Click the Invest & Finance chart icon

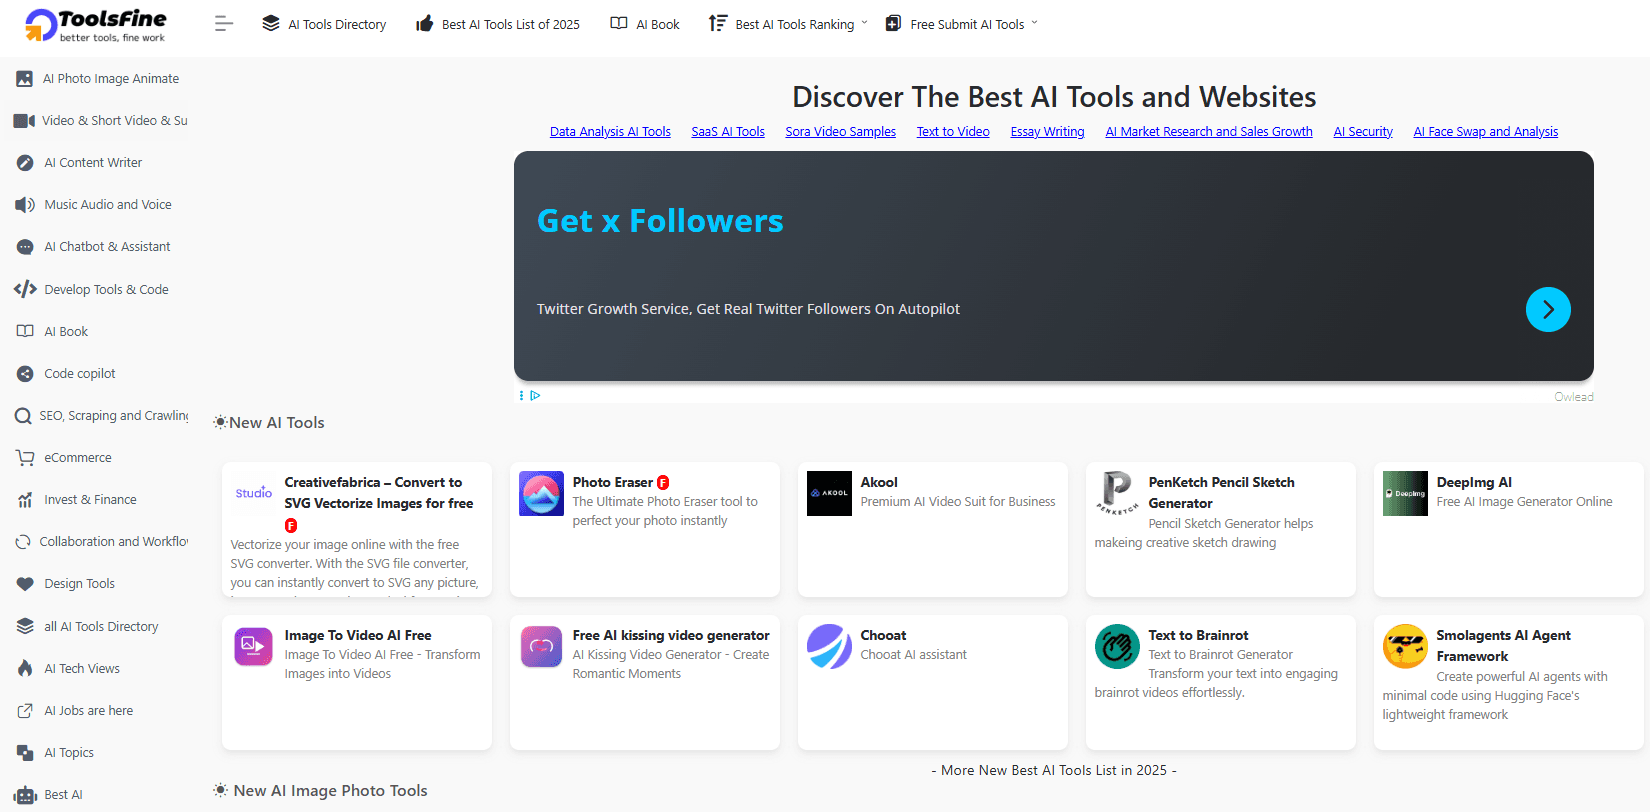[25, 499]
